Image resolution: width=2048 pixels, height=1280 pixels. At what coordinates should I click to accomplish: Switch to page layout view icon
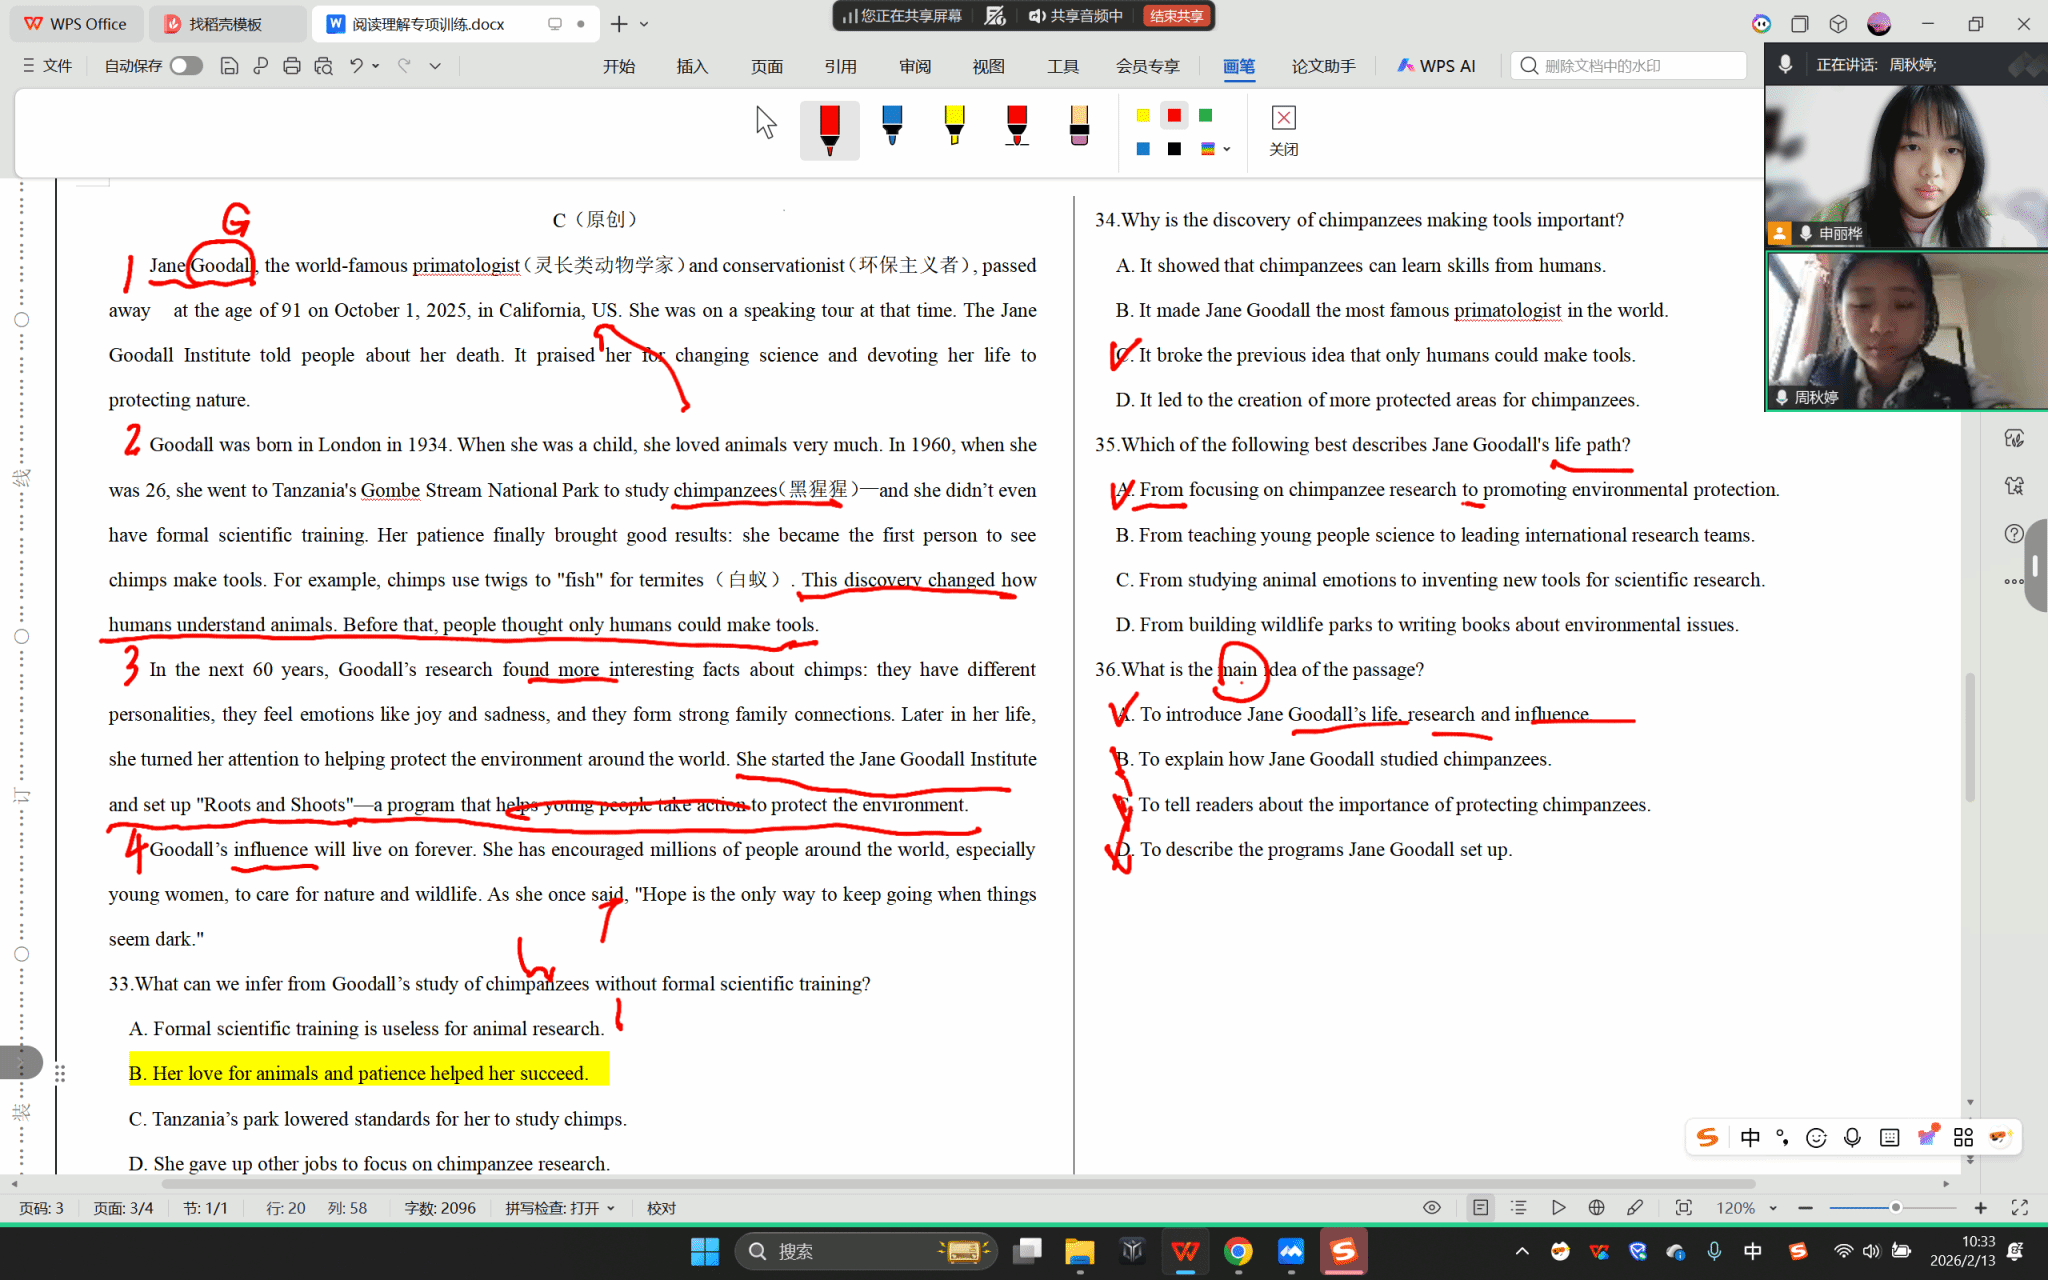point(1481,1208)
